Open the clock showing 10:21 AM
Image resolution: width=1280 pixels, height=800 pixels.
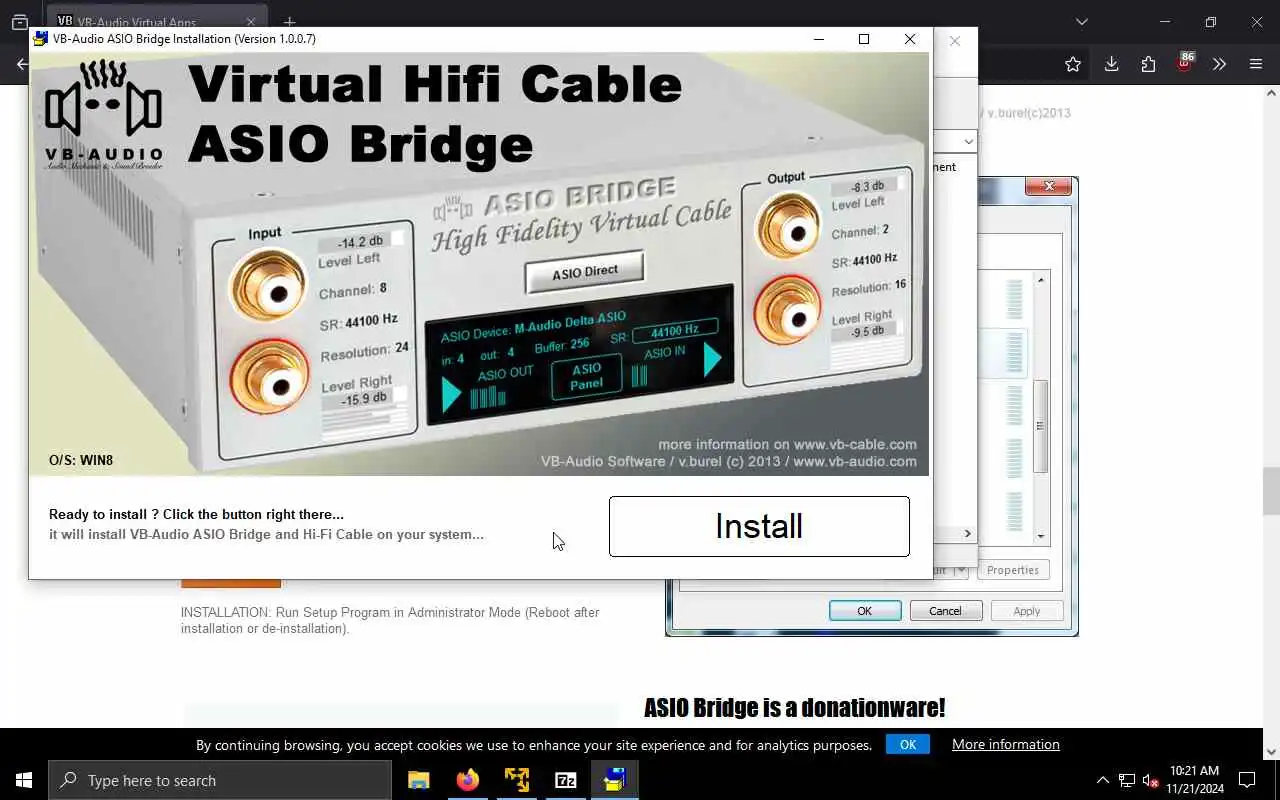click(x=1194, y=780)
